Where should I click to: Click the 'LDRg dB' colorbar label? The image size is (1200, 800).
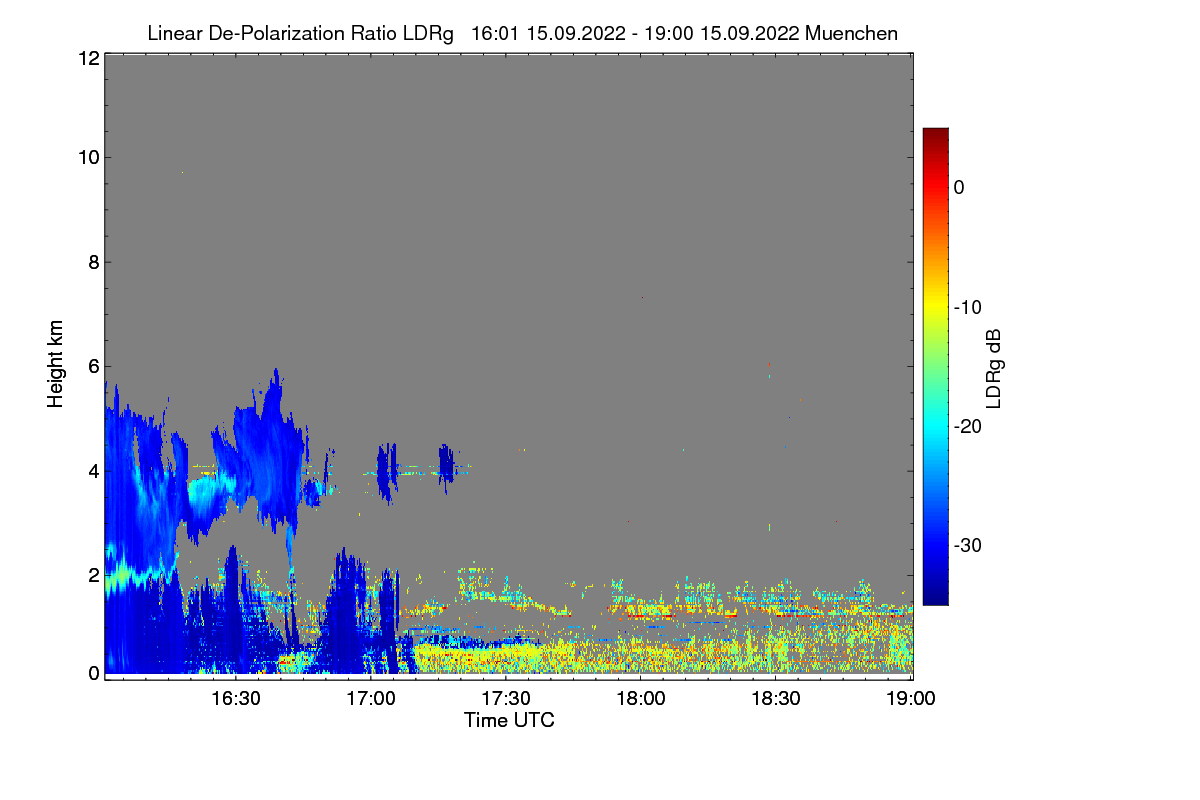point(994,369)
